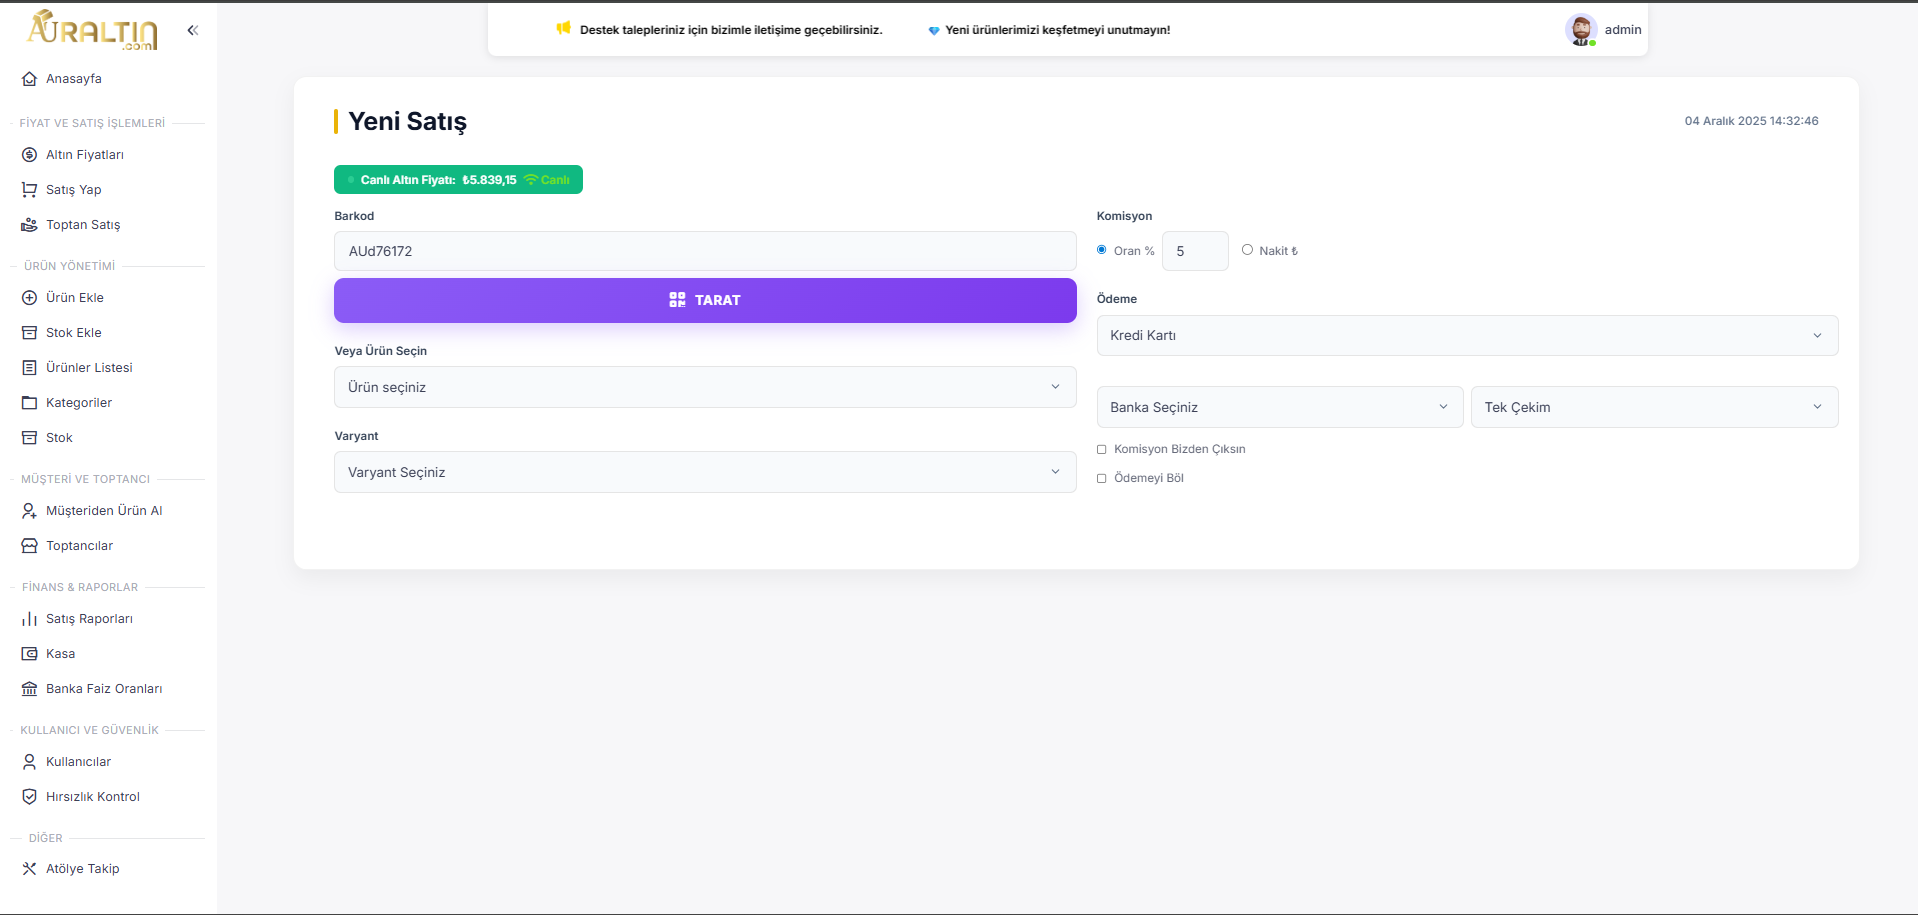The width and height of the screenshot is (1918, 915).
Task: Click the Hırsızlık Kontrol shield icon
Action: coord(29,797)
